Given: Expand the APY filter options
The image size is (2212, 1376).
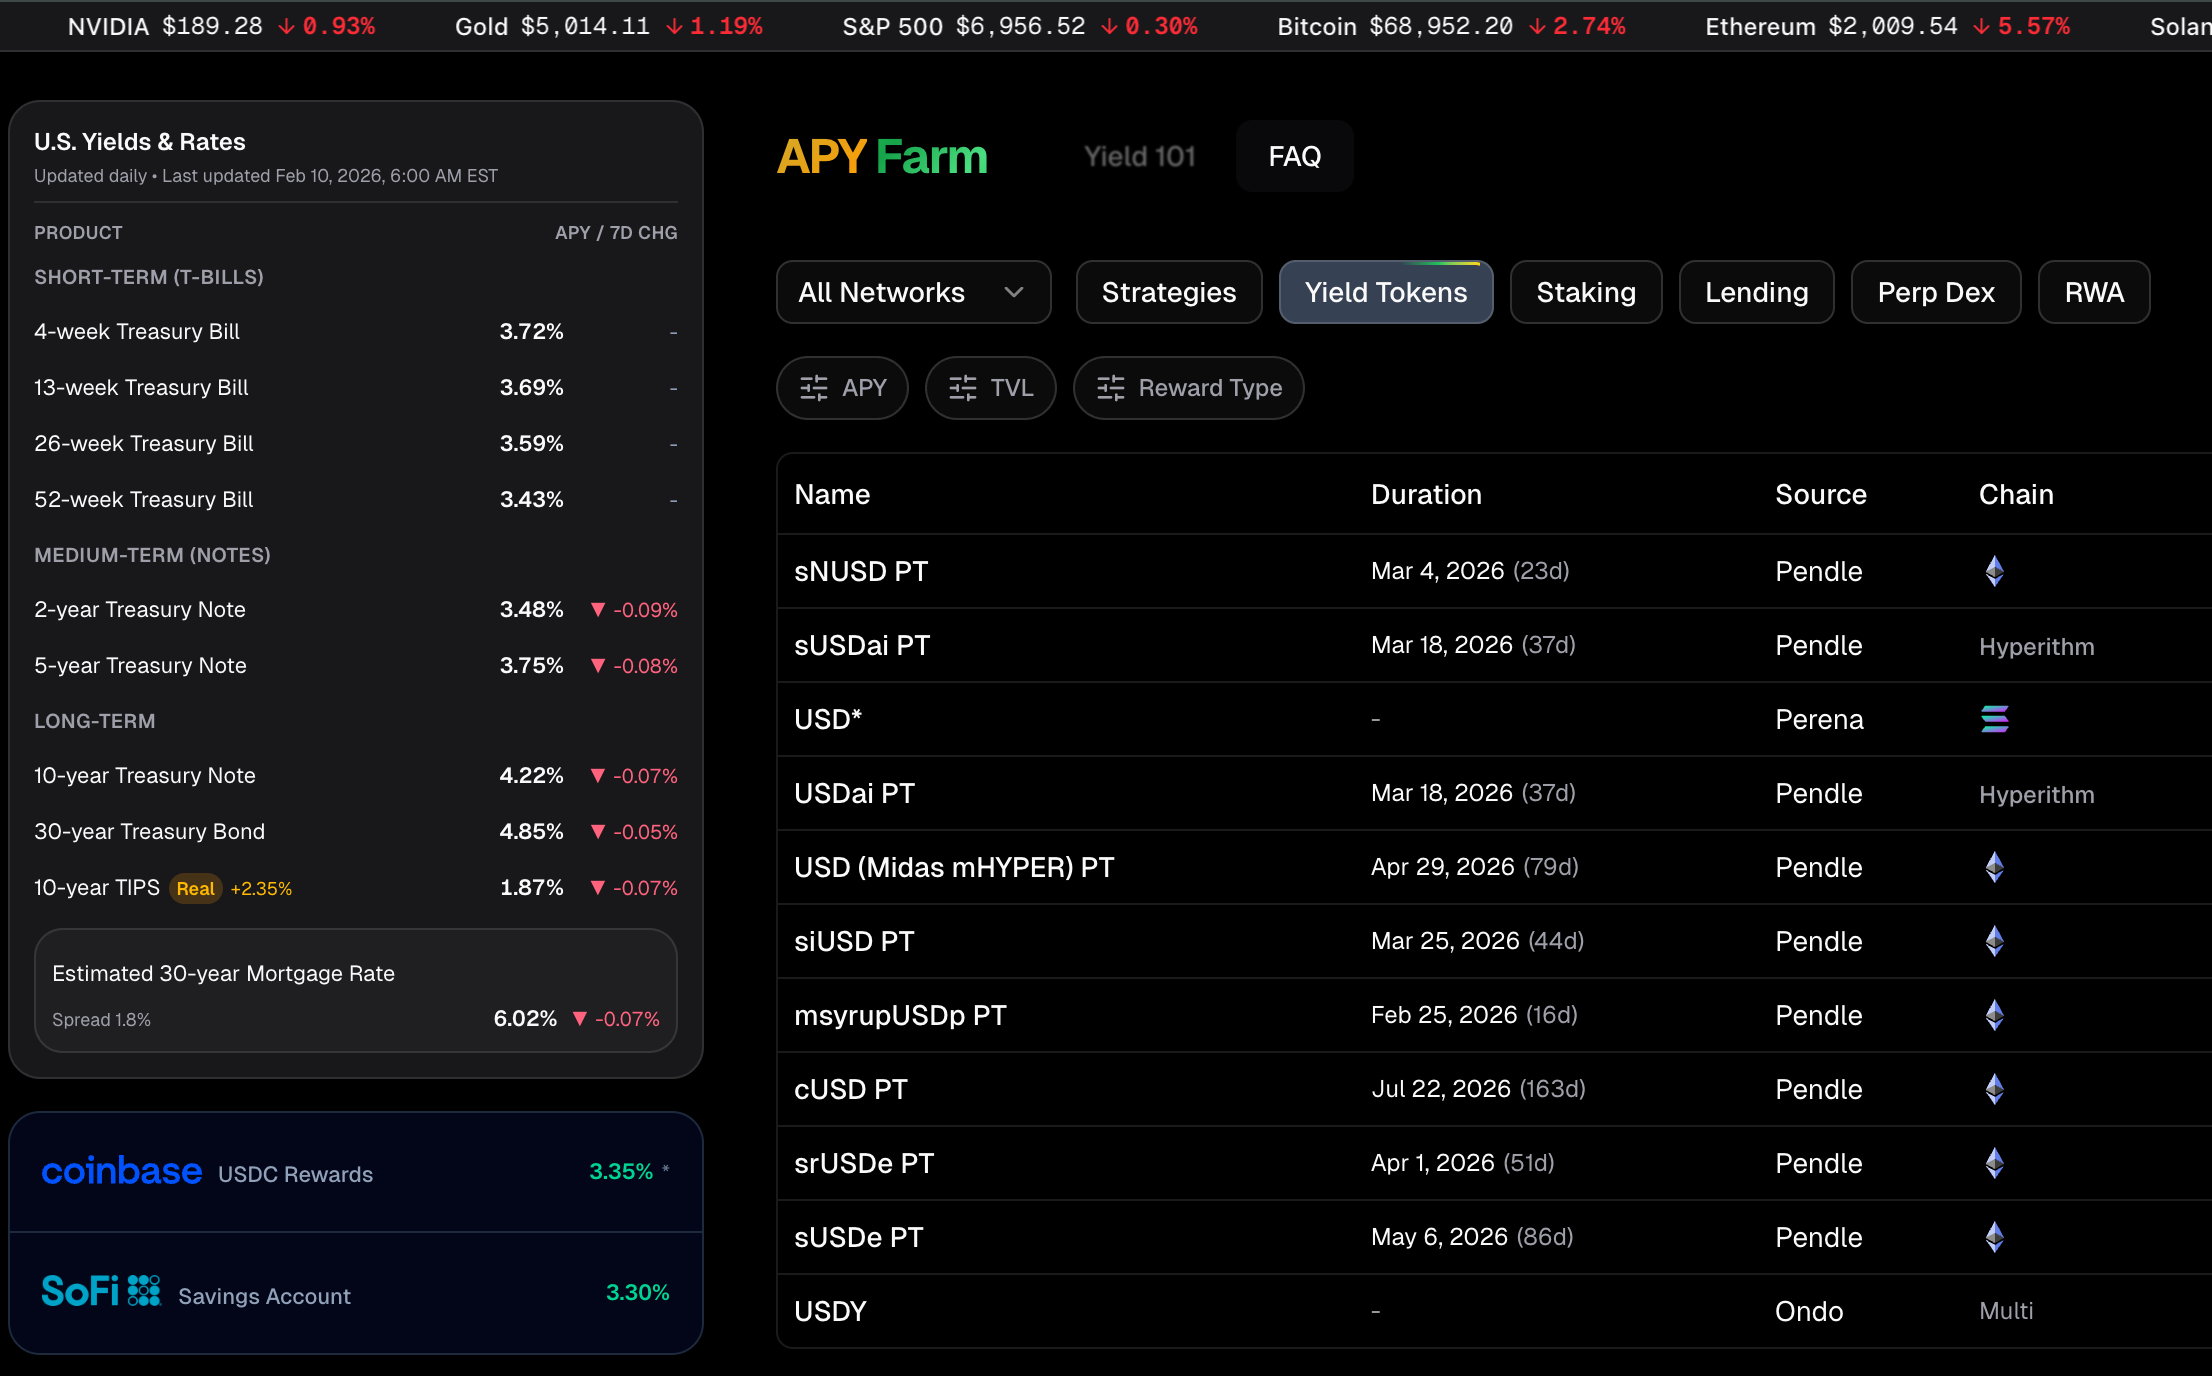Looking at the screenshot, I should click(842, 388).
